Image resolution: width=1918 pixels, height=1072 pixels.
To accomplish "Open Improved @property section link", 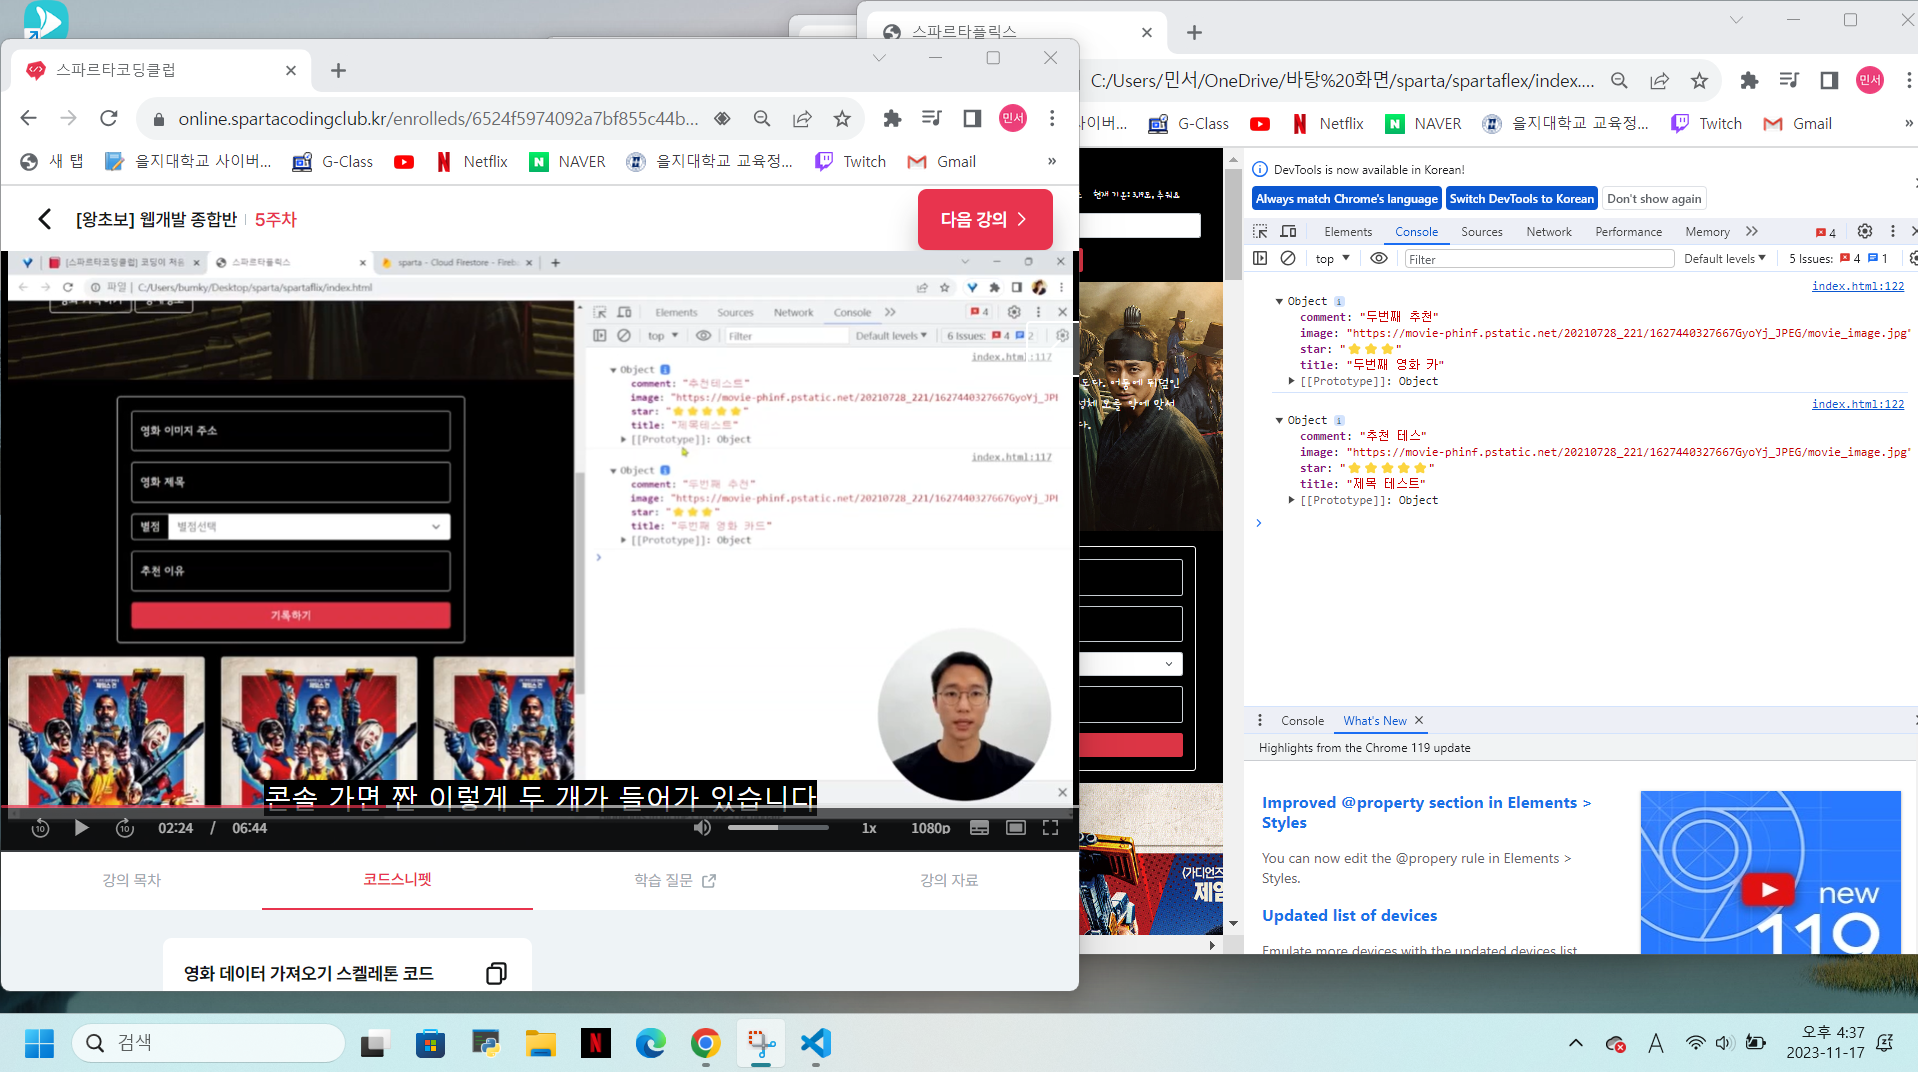I will [1426, 812].
